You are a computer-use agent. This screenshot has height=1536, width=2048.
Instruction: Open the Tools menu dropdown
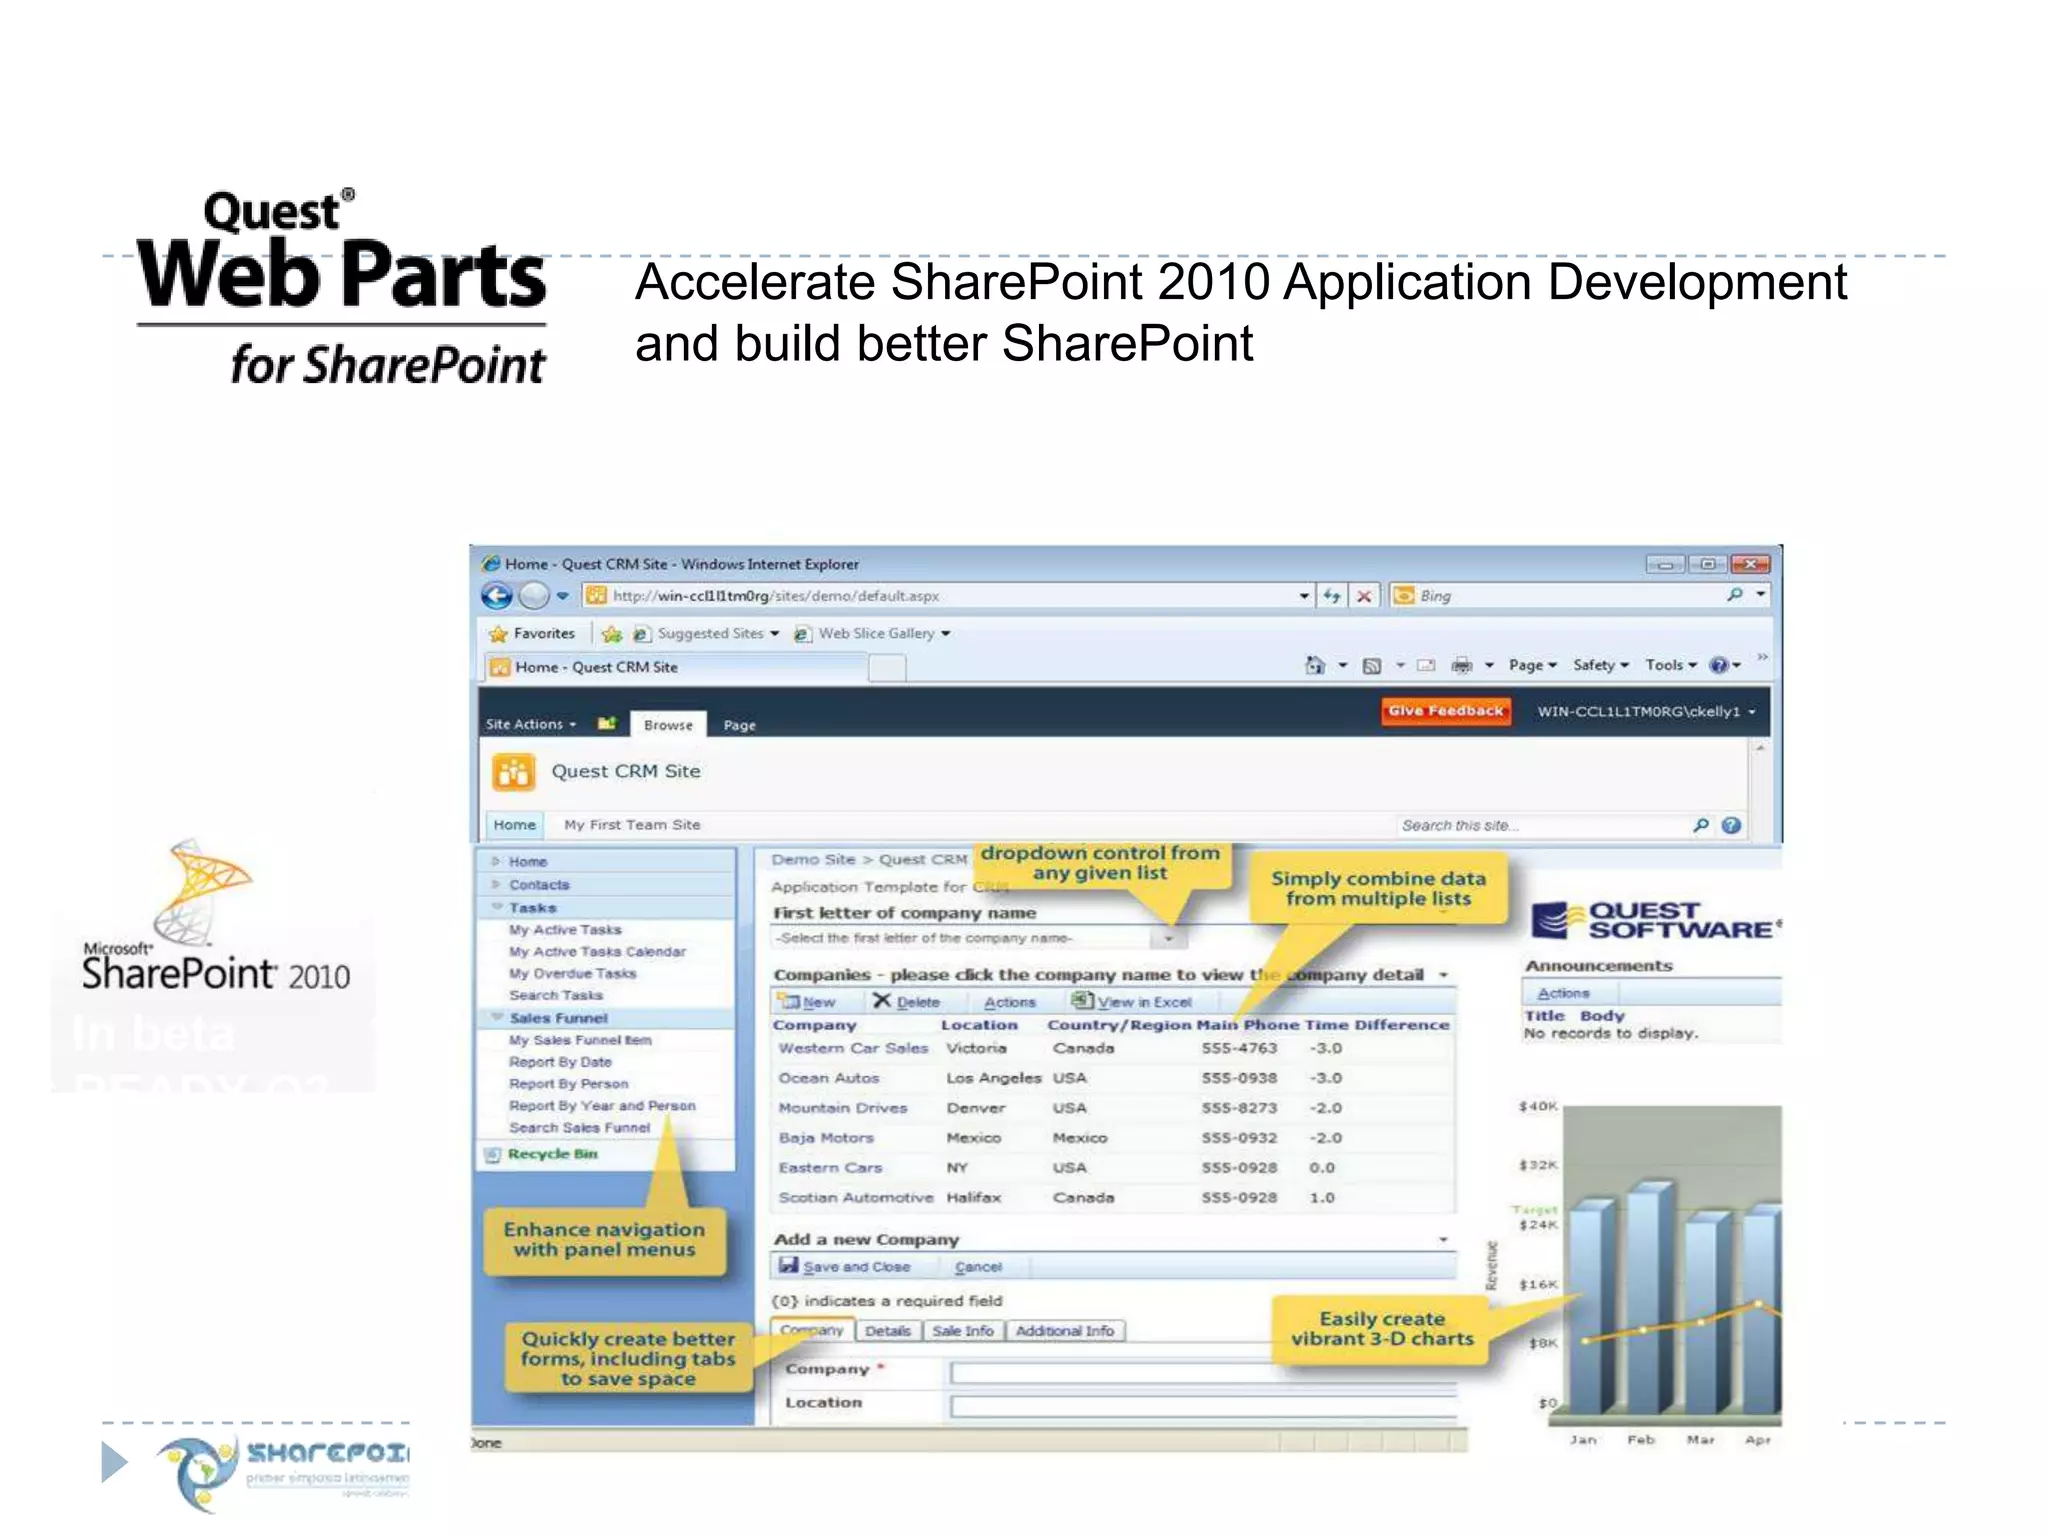click(x=1672, y=665)
